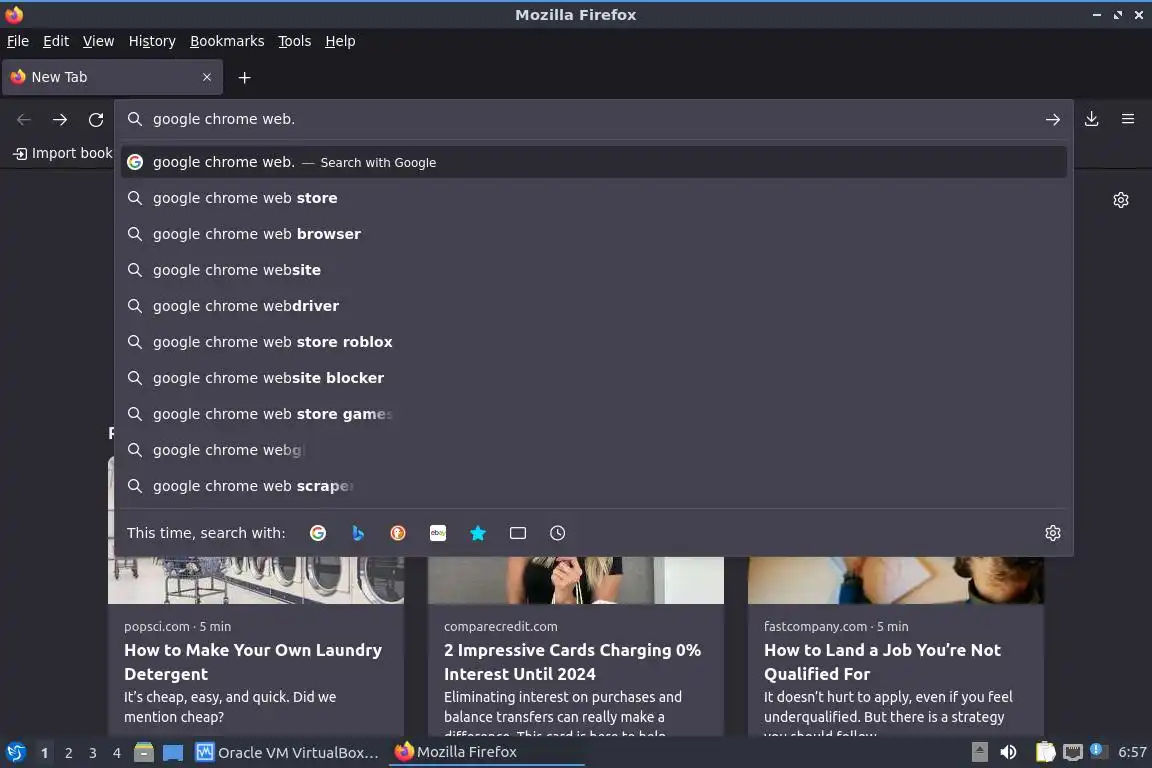Open search settings gear in dropdown
Image resolution: width=1152 pixels, height=768 pixels.
point(1053,533)
